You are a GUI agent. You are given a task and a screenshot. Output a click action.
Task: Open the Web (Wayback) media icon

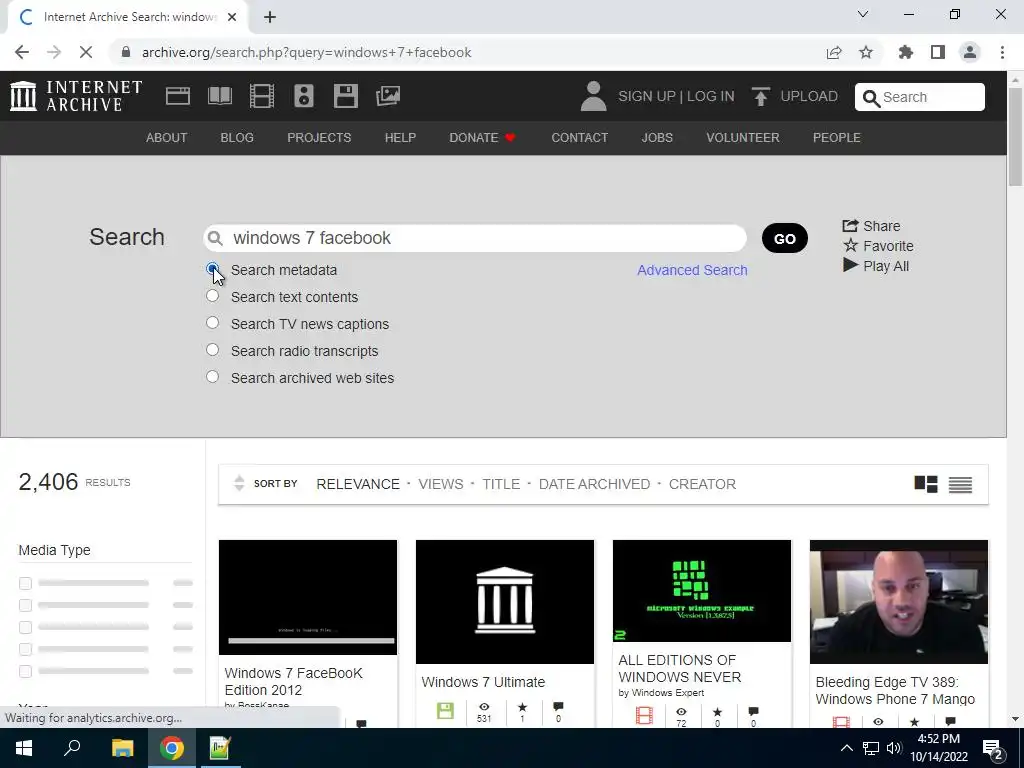click(x=178, y=96)
